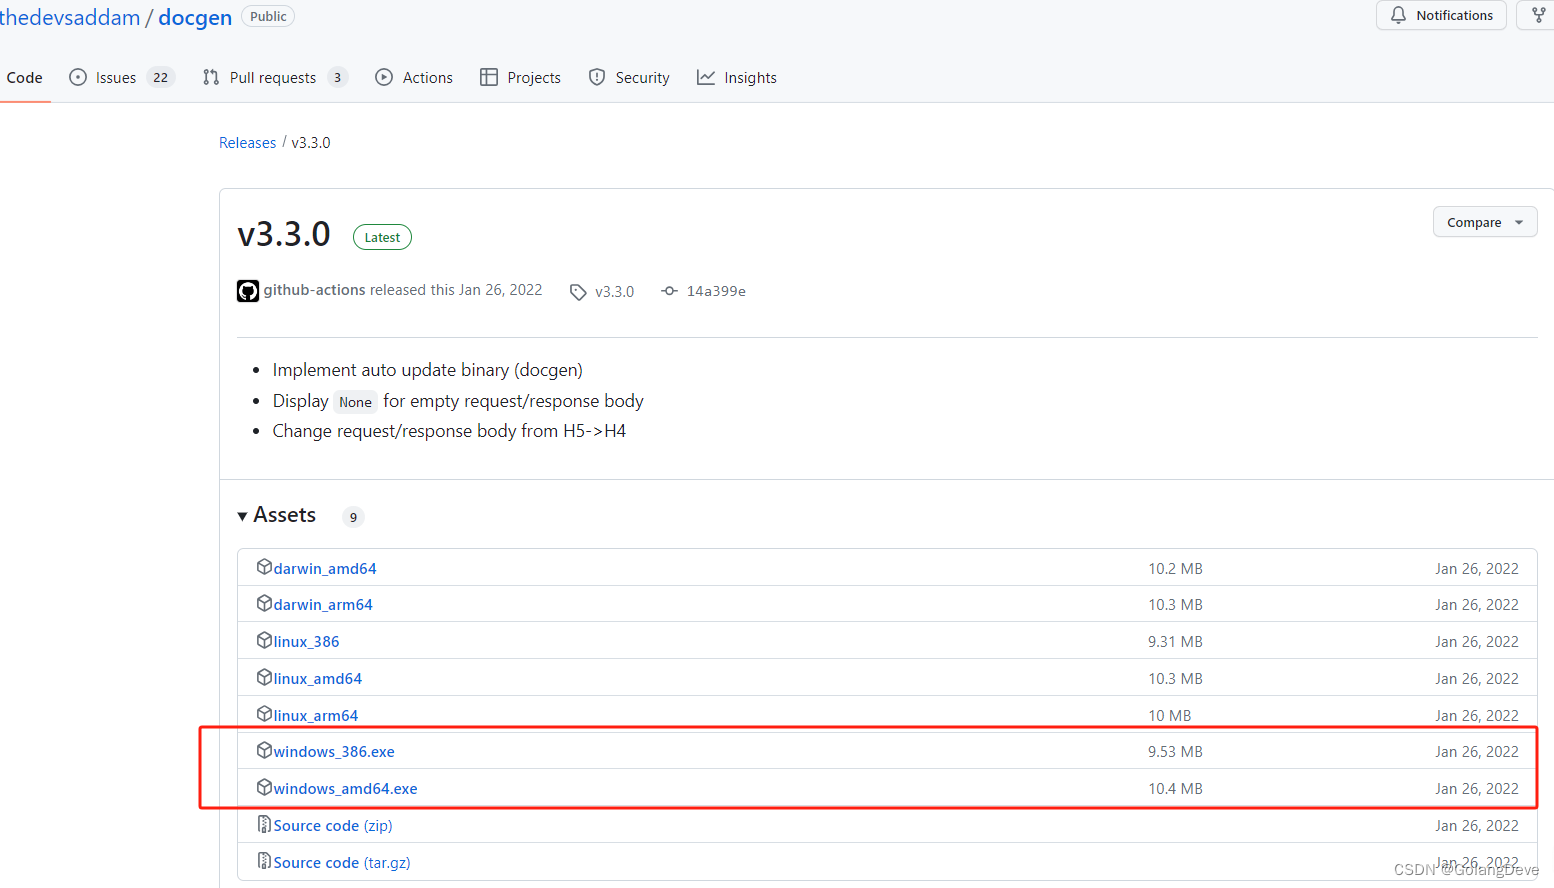
Task: Open the Pull requests tab
Action: [x=274, y=78]
